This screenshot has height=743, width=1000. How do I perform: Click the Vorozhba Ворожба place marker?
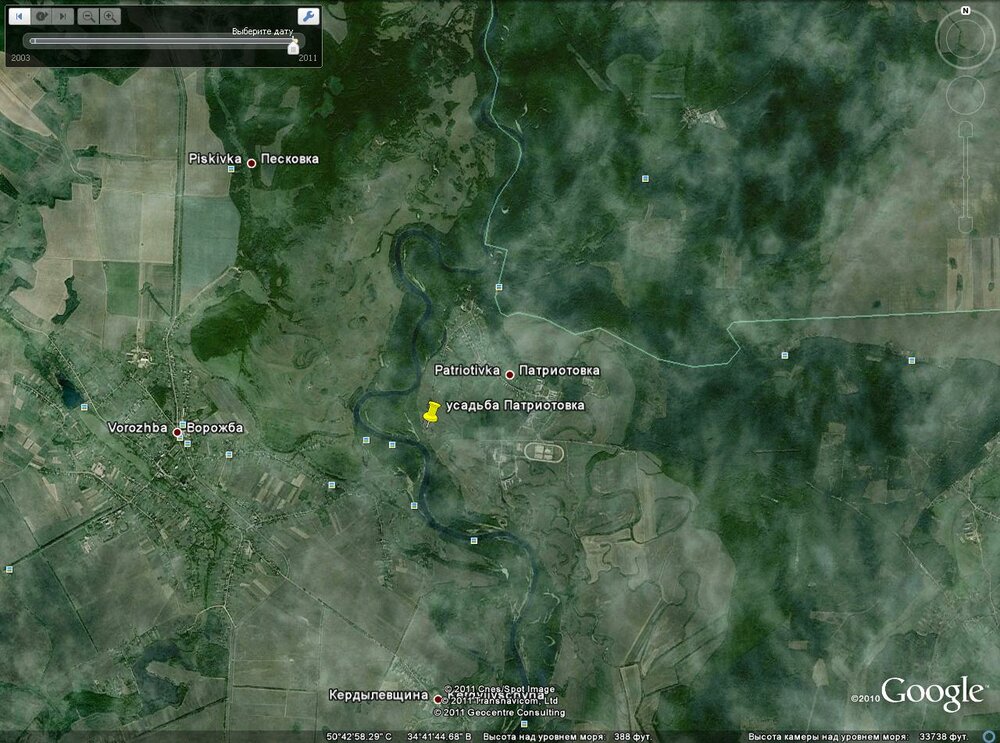pyautogui.click(x=177, y=432)
